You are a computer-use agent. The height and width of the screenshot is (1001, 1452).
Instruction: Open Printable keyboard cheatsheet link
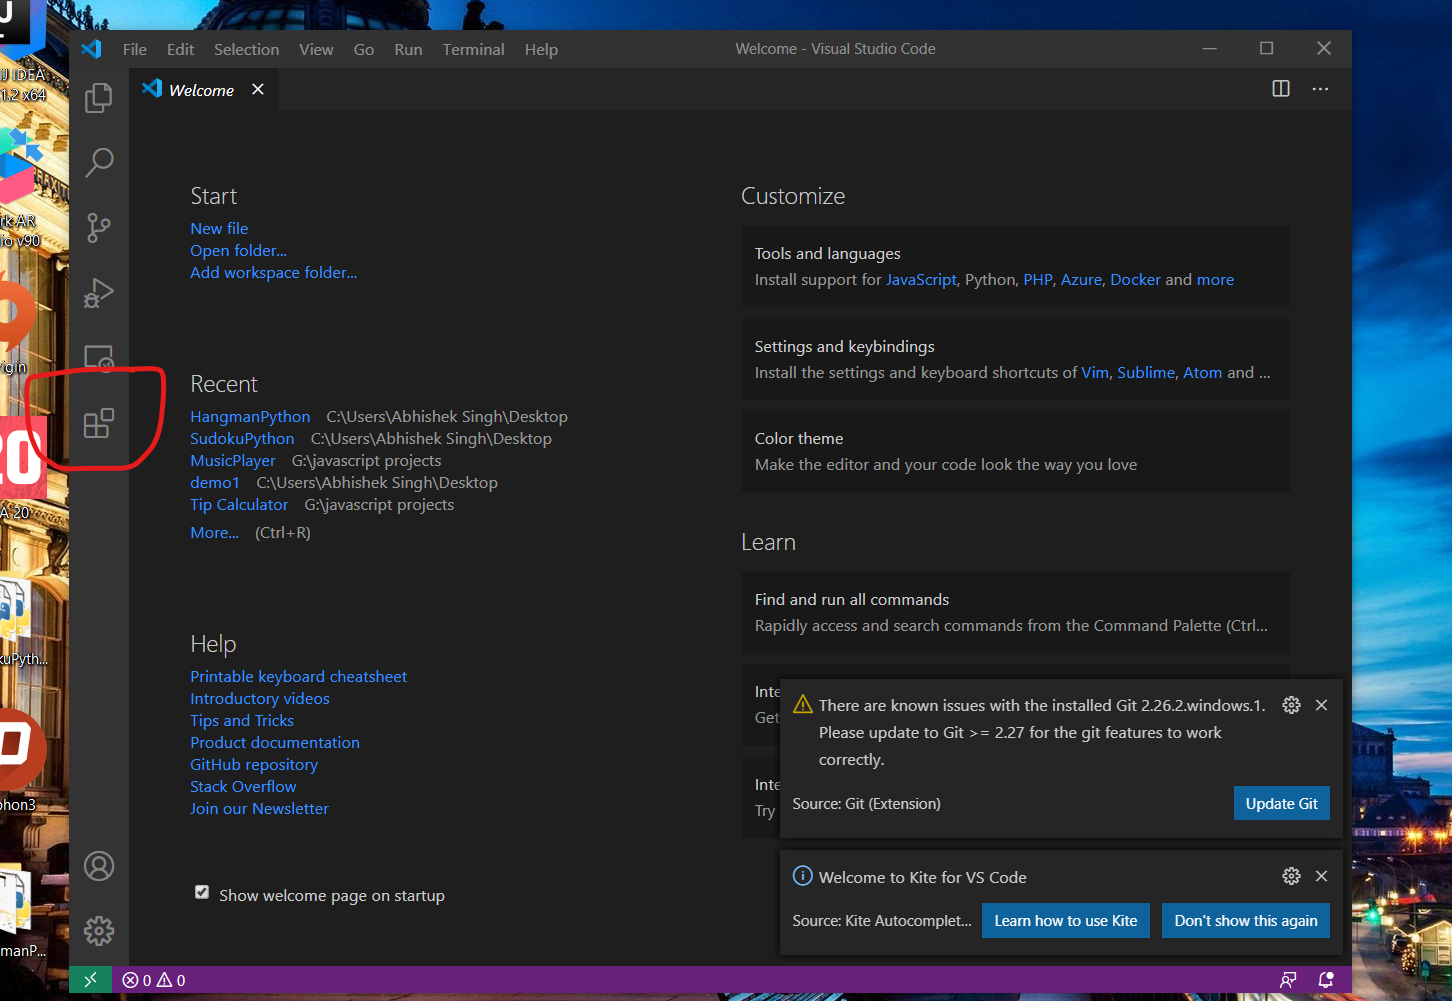[x=298, y=676]
